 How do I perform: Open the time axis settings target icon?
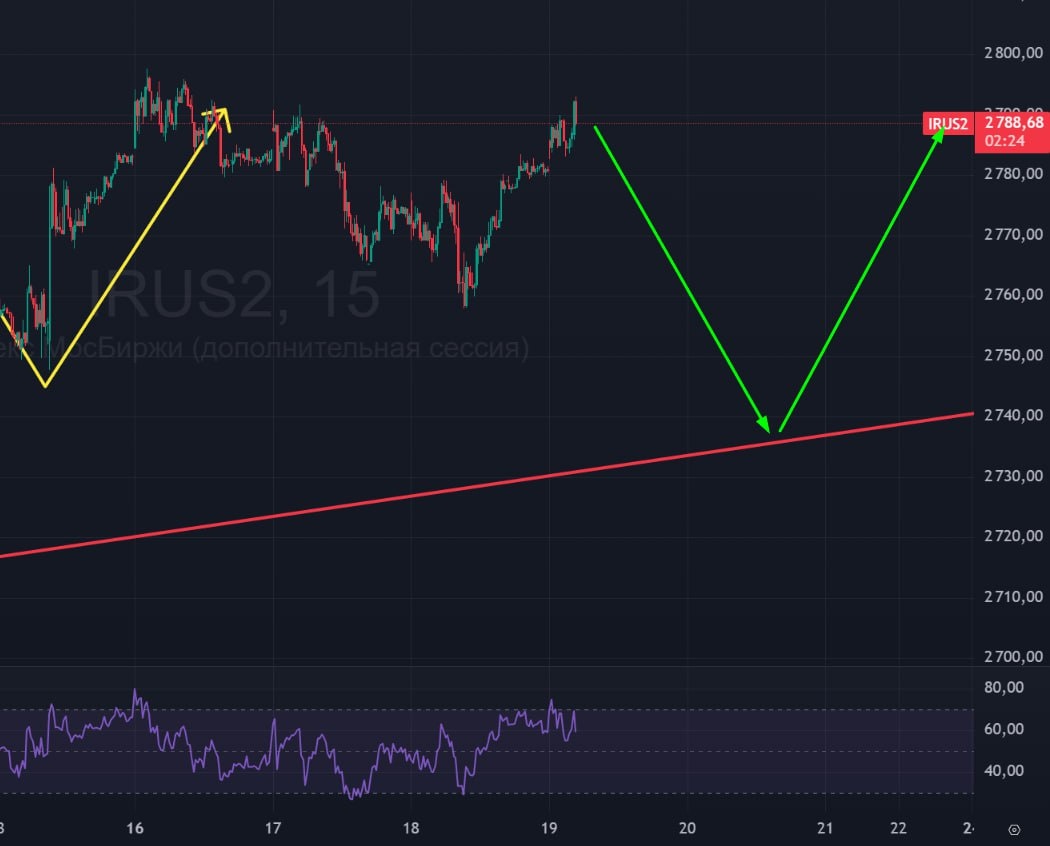point(1014,830)
